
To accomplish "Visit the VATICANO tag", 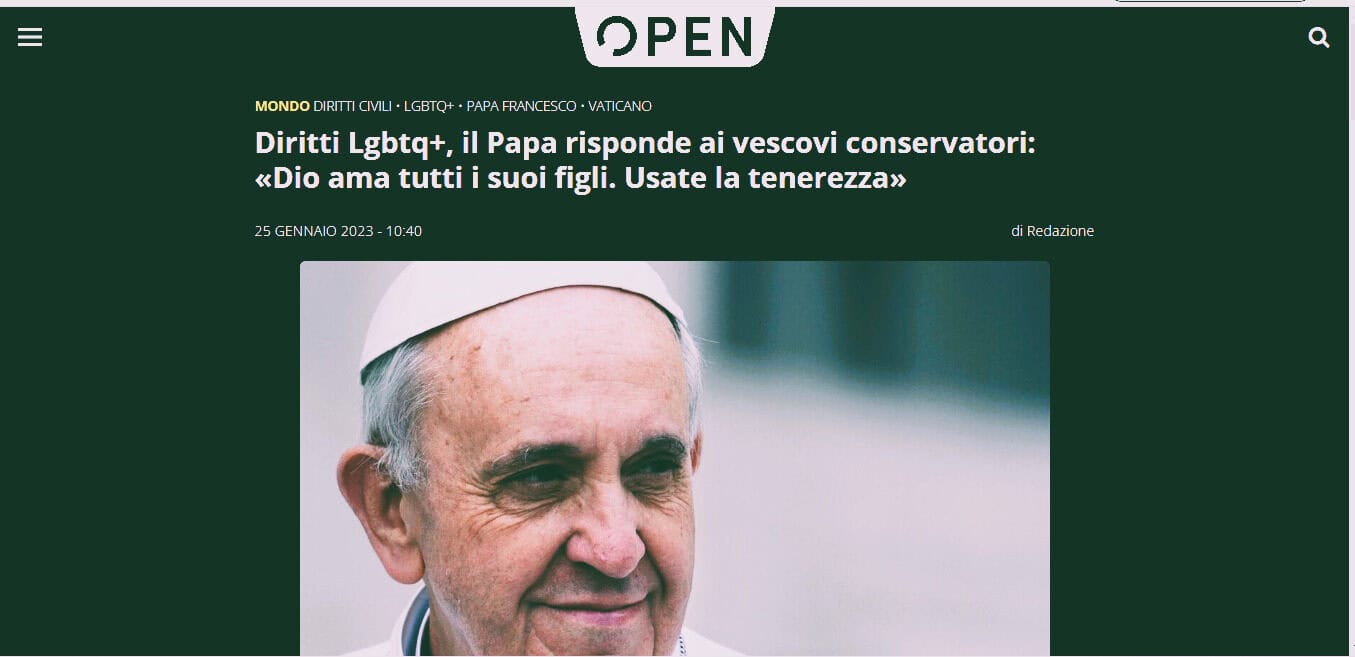I will 620,106.
